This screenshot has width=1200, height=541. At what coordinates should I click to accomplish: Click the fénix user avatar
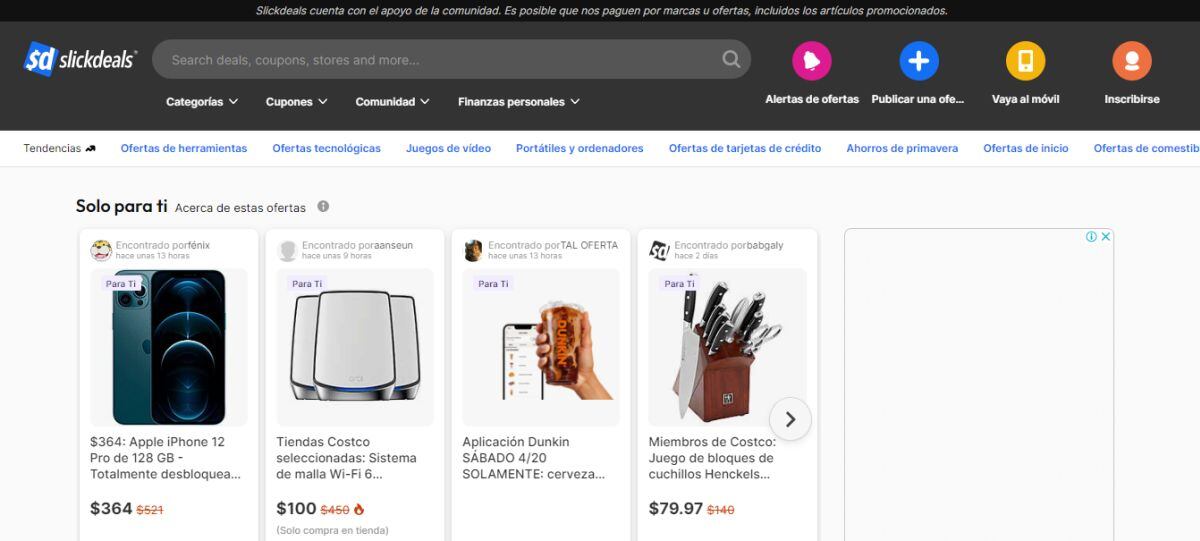101,250
